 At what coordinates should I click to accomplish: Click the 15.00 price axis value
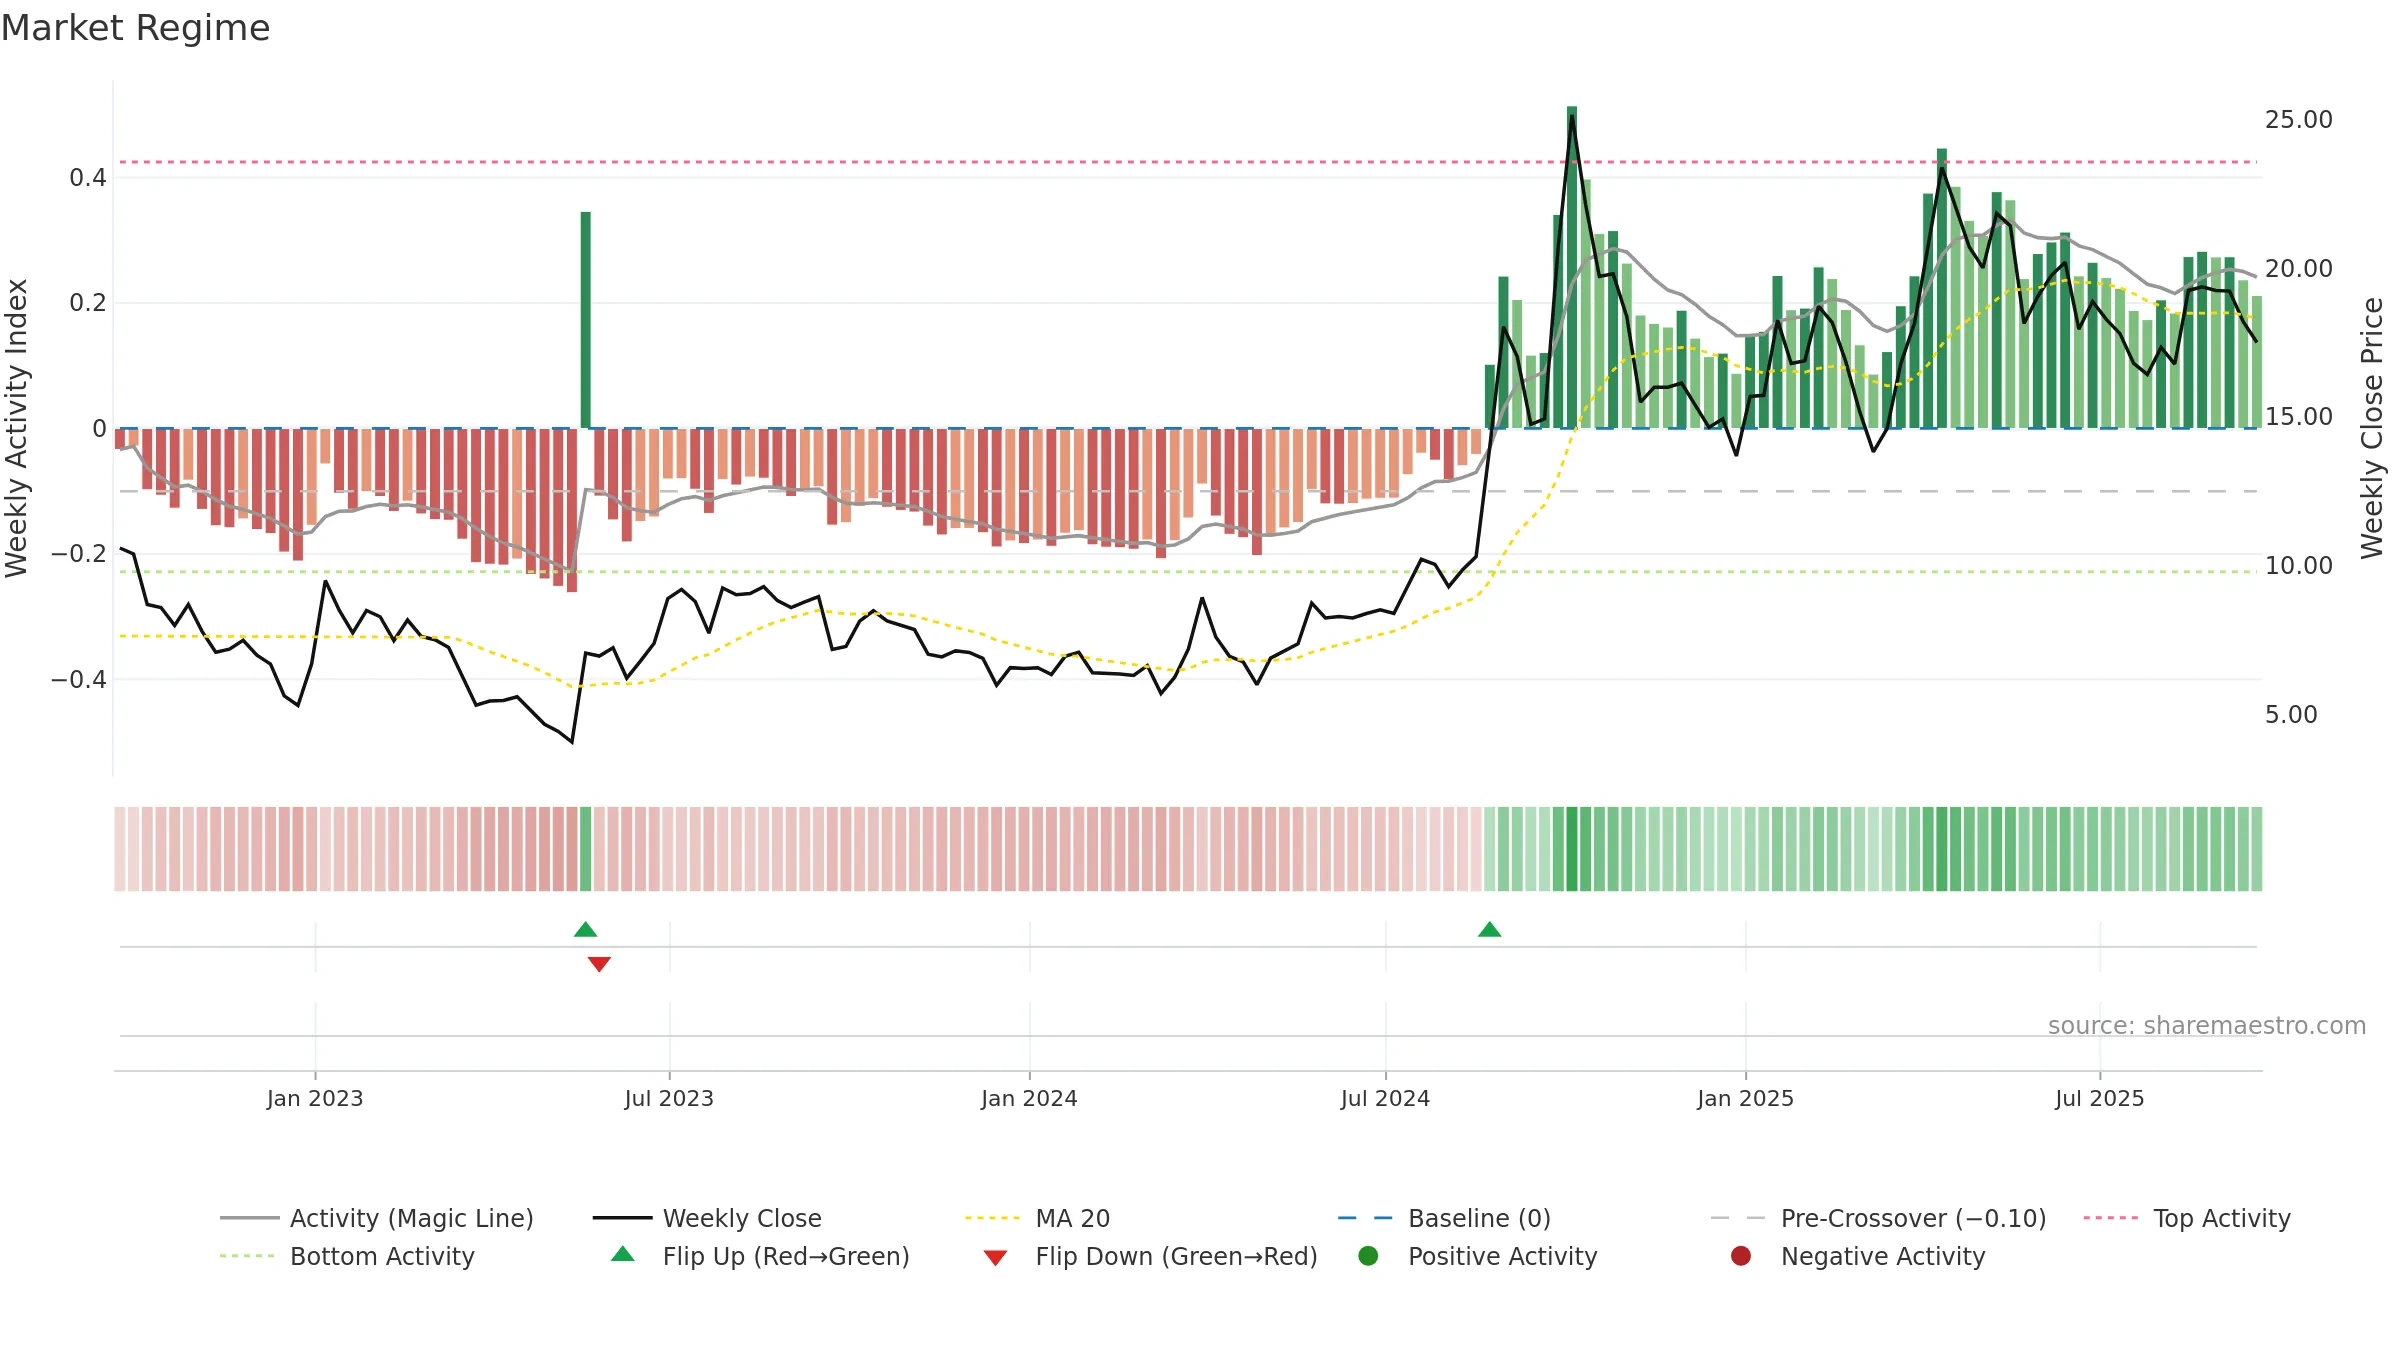[2299, 417]
